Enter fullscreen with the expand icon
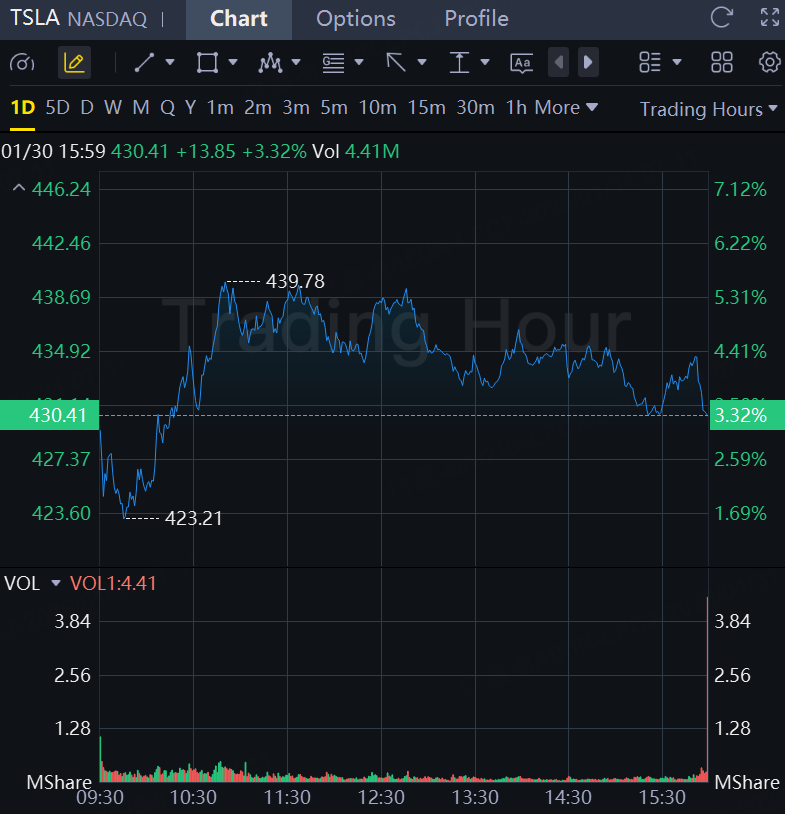Viewport: 785px width, 814px height. pyautogui.click(x=770, y=17)
